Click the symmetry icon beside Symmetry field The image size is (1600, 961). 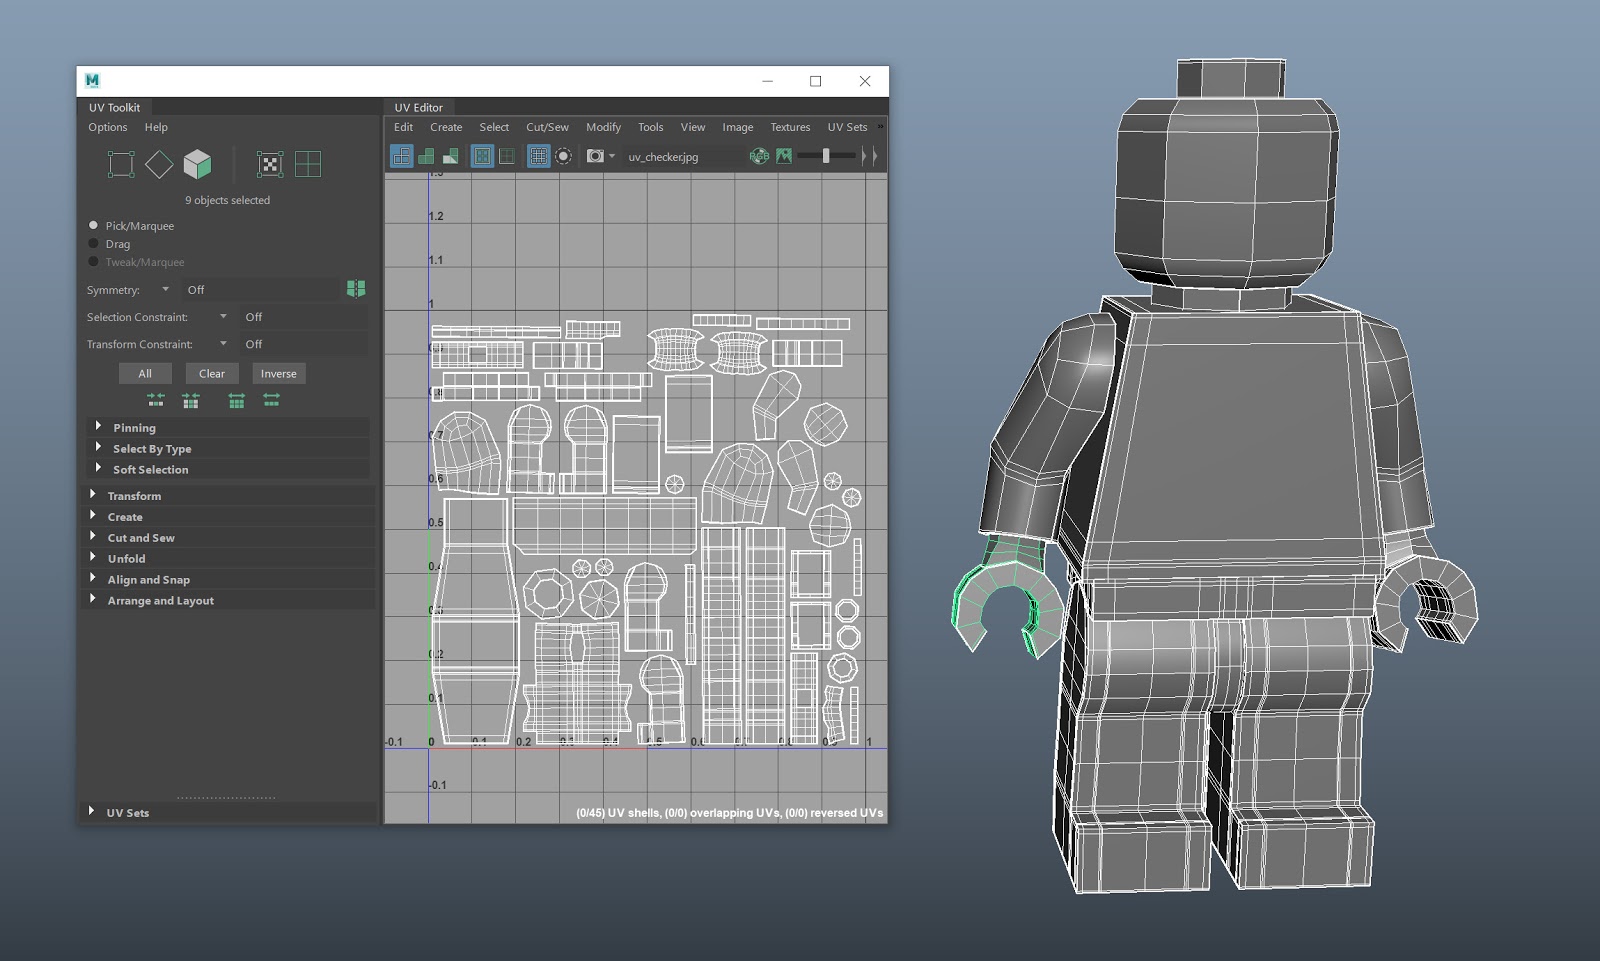click(356, 289)
